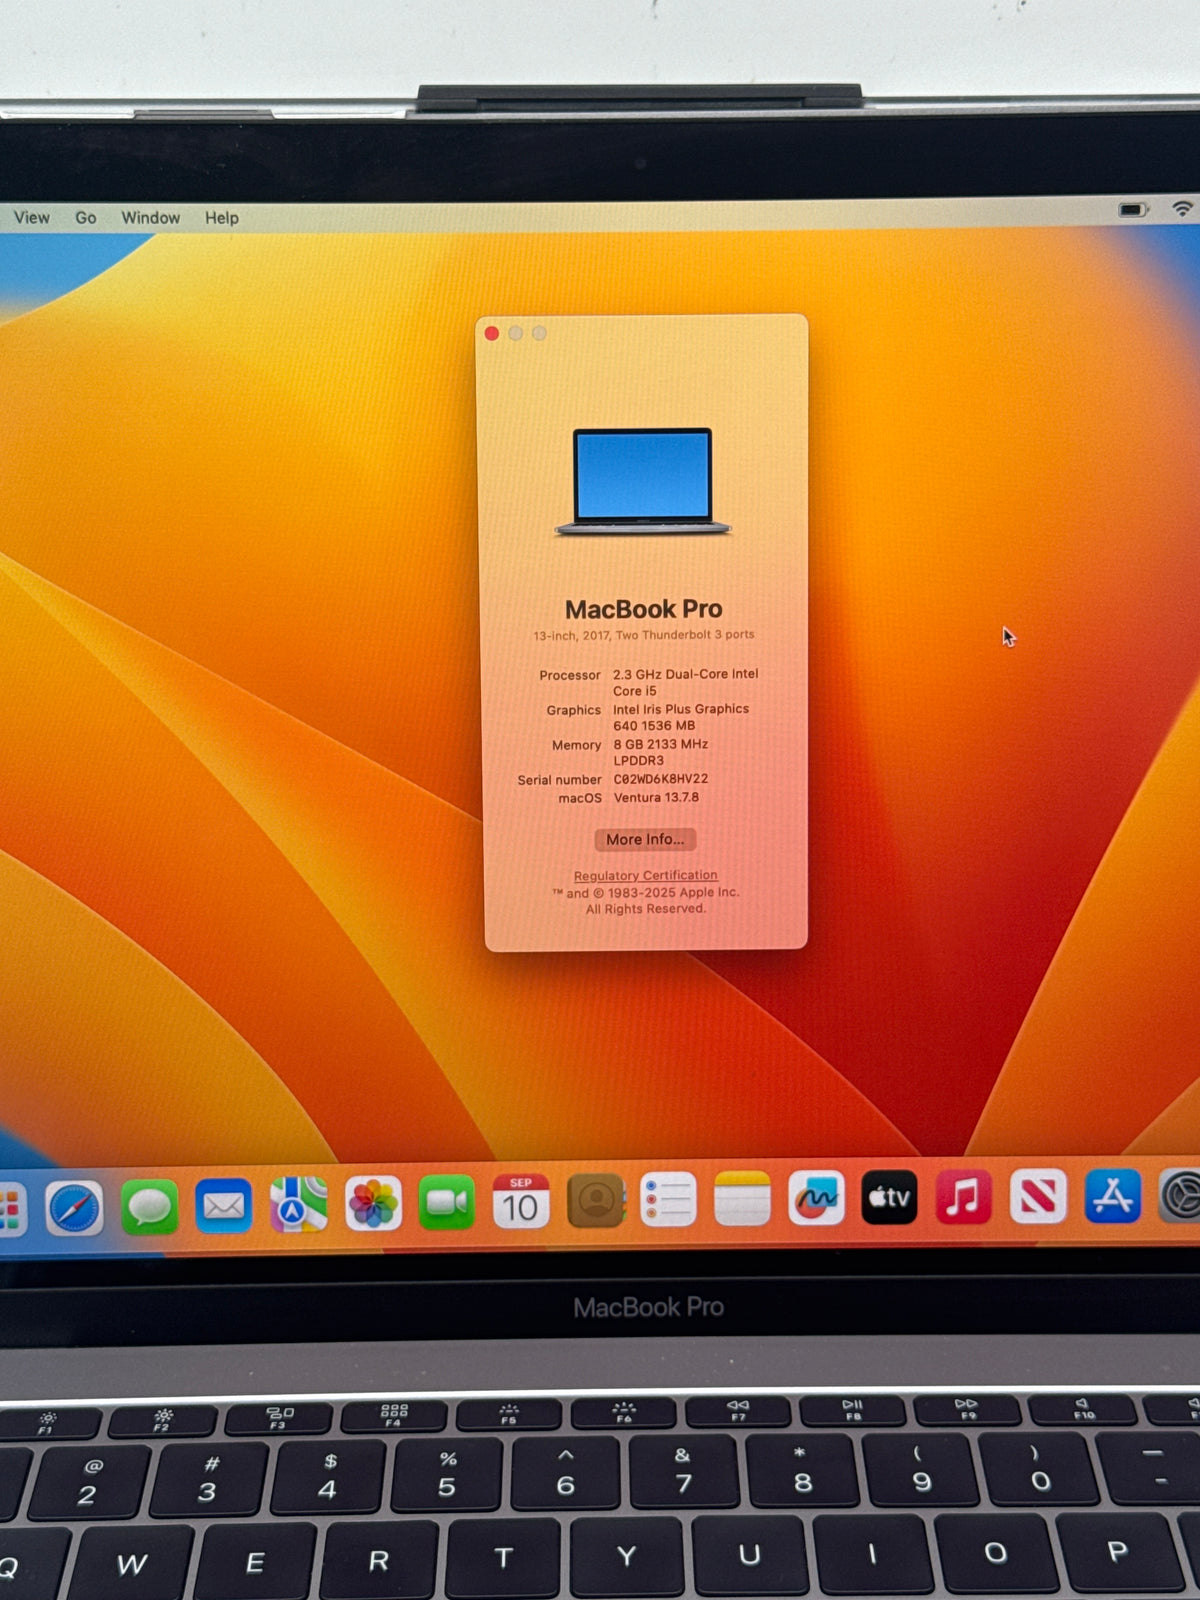The image size is (1200, 1600).
Task: Open Calendar showing SEP 10
Action: click(520, 1201)
